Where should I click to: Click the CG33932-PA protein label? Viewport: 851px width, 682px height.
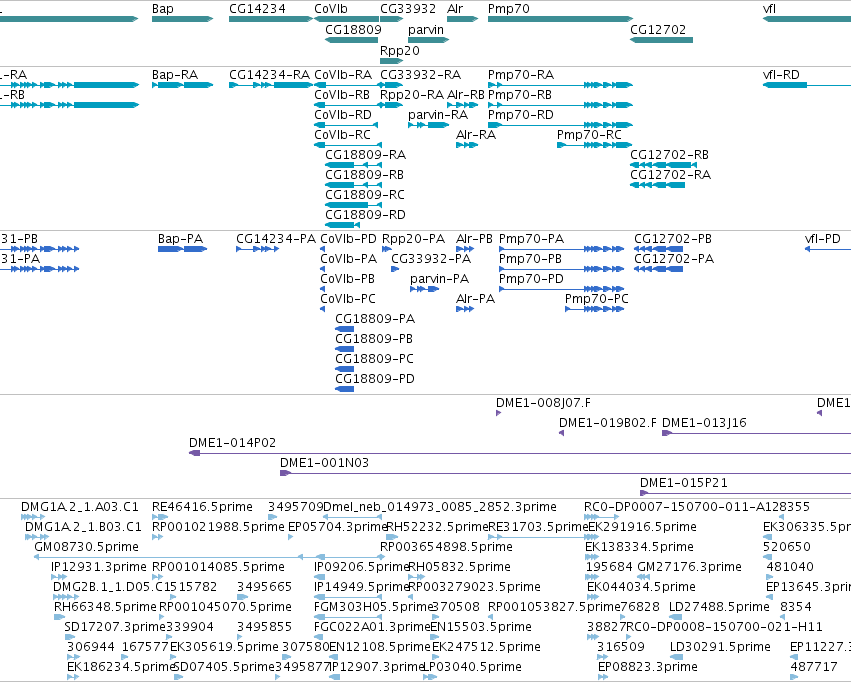[x=431, y=259]
